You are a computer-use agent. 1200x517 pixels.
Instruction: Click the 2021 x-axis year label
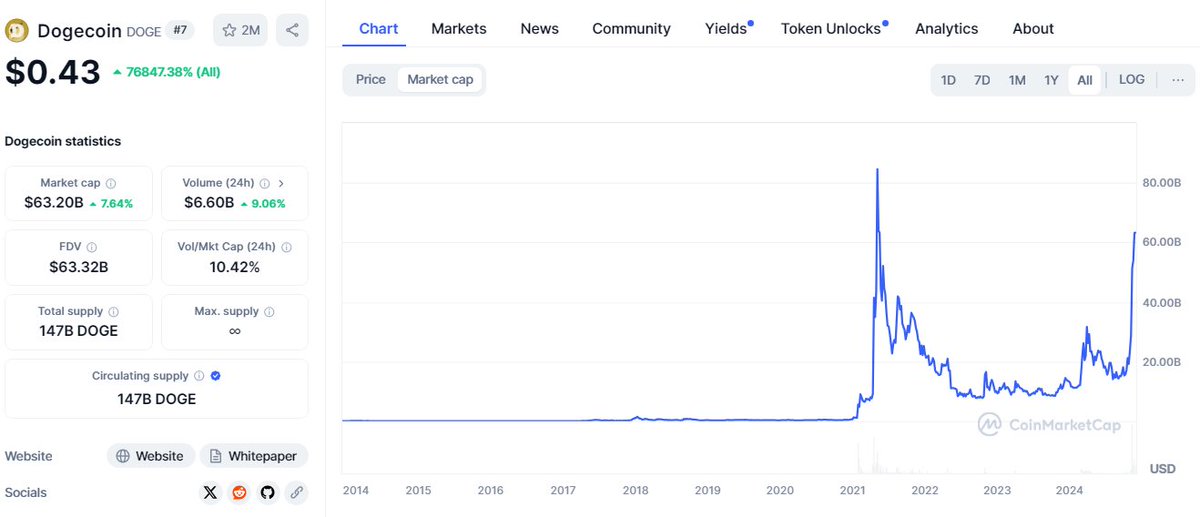click(853, 490)
